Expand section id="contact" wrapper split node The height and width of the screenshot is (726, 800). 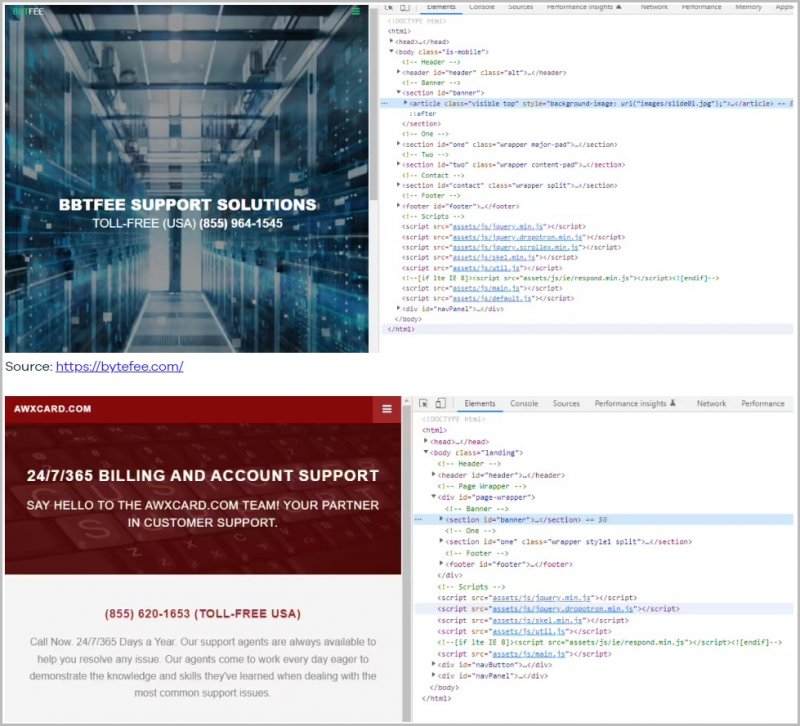click(399, 185)
